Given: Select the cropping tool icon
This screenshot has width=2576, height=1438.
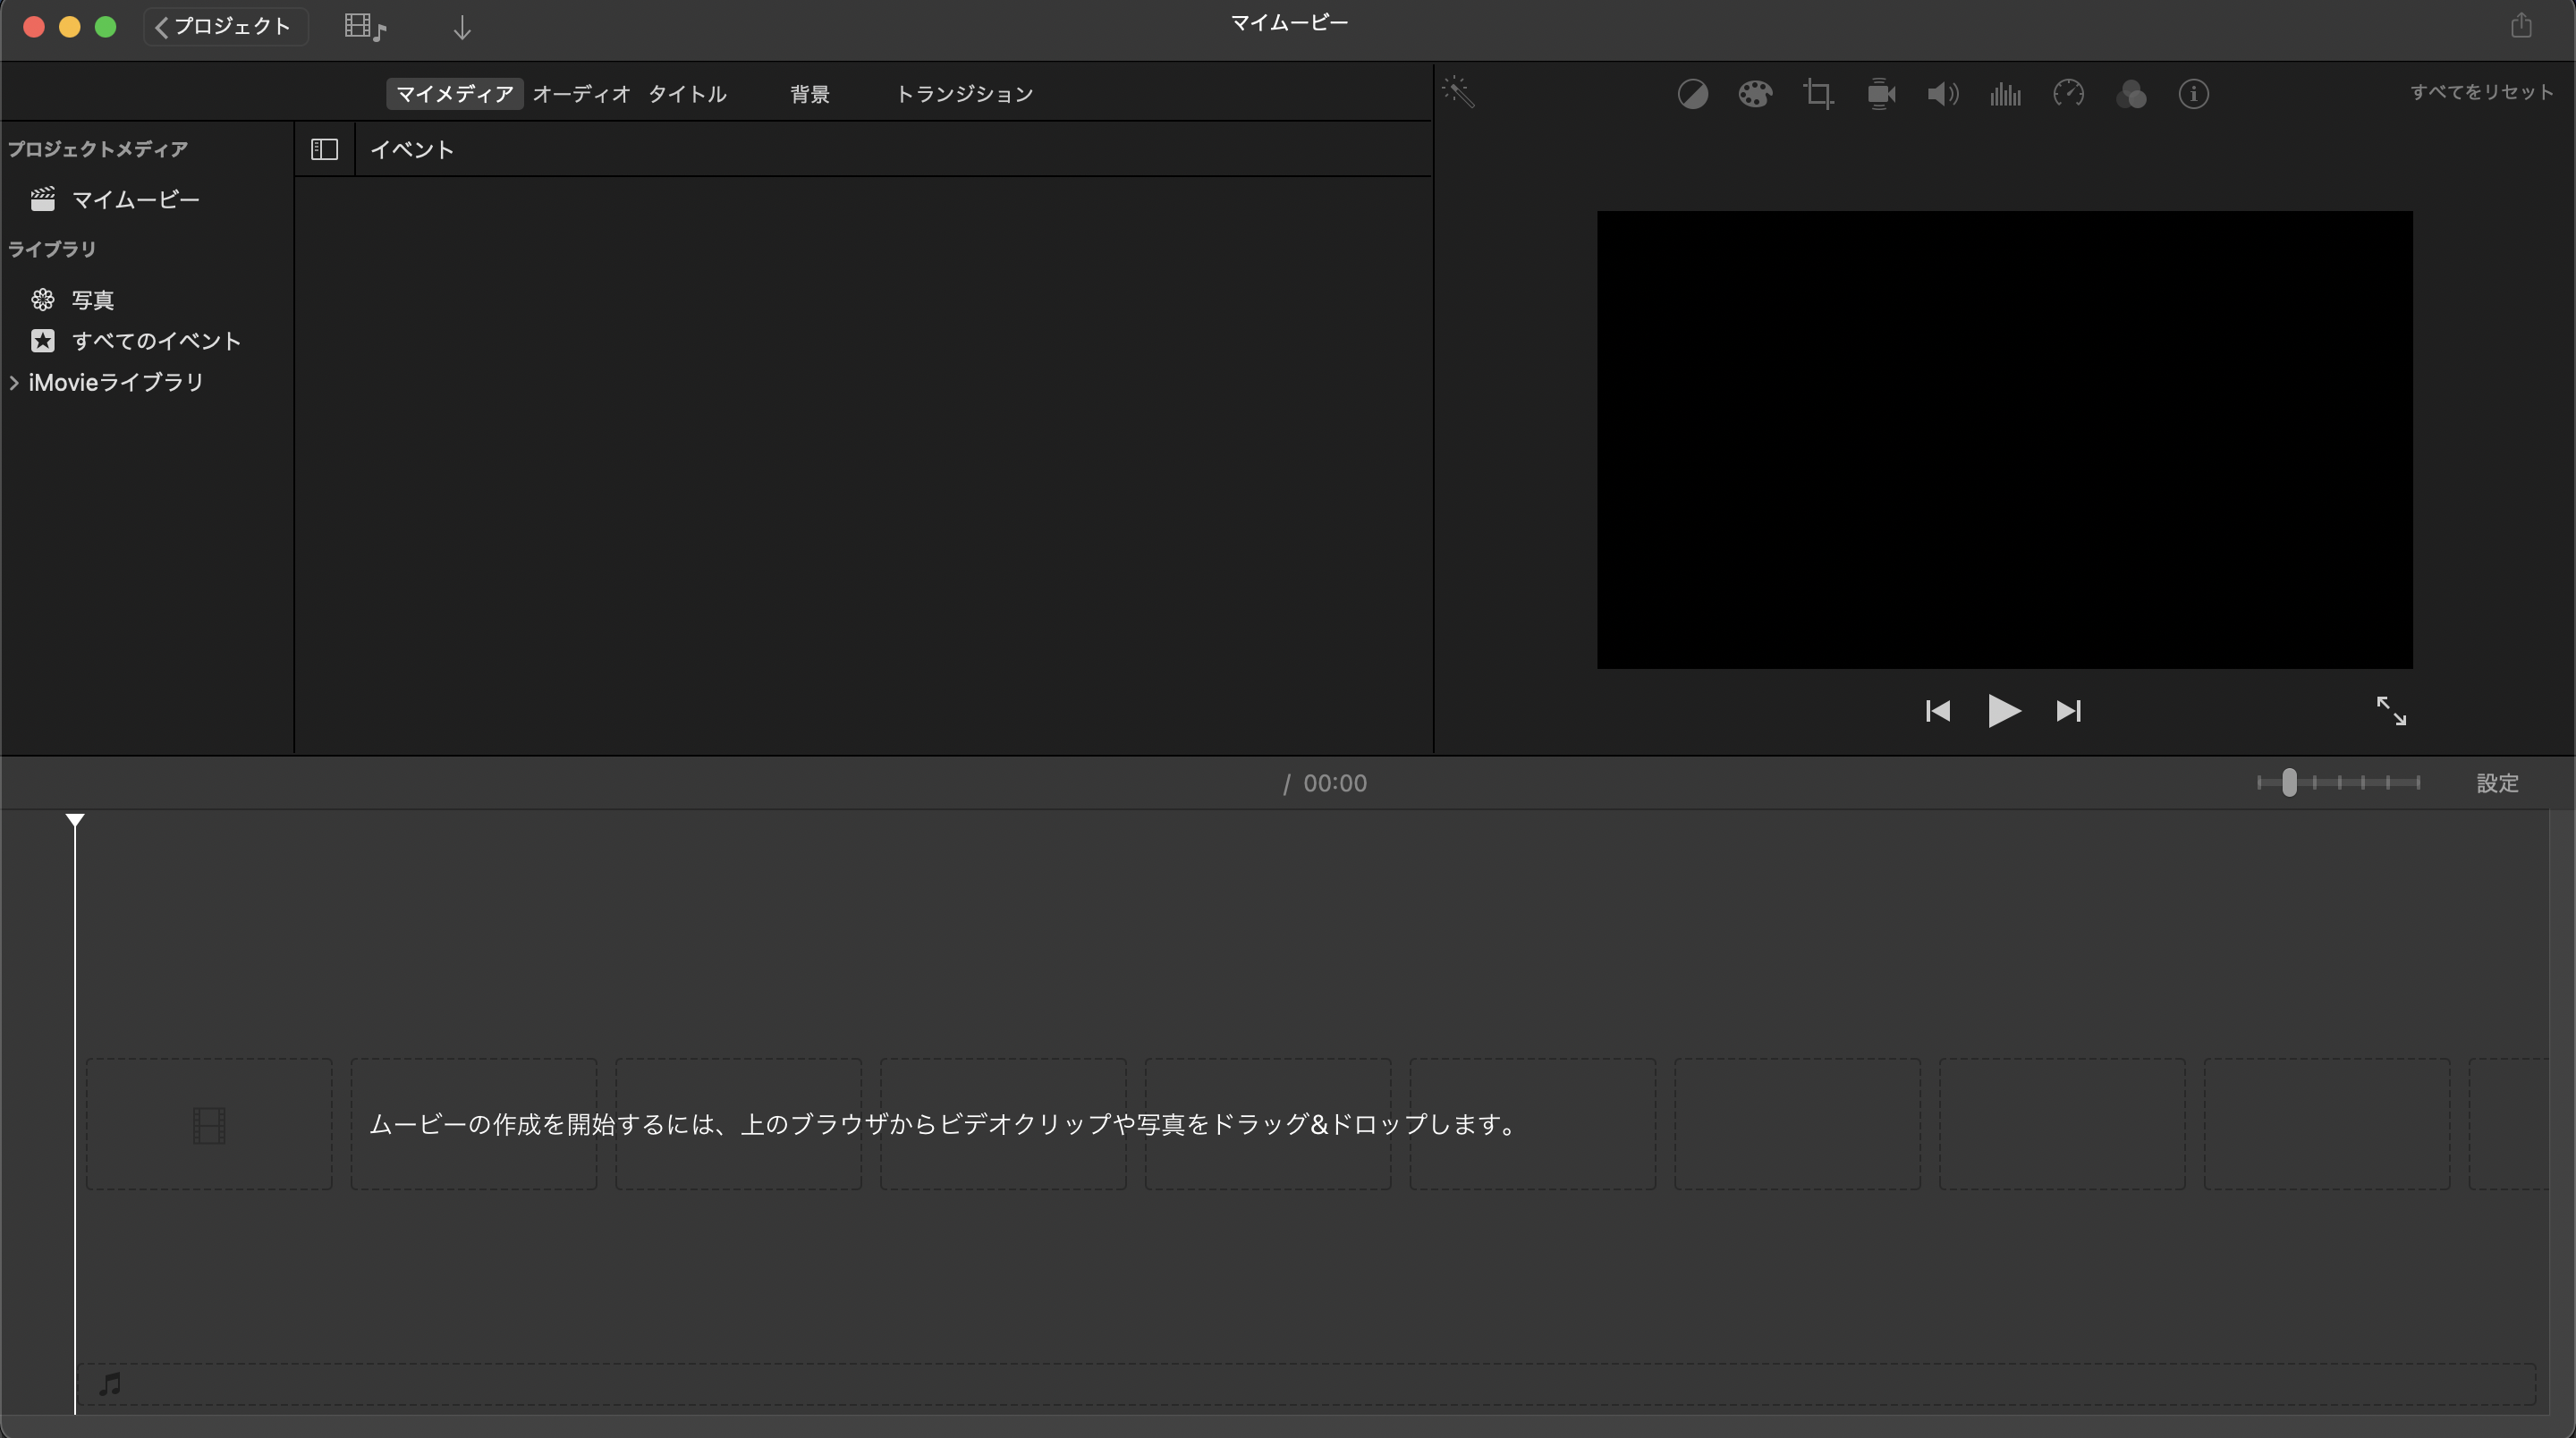Looking at the screenshot, I should pos(1817,94).
